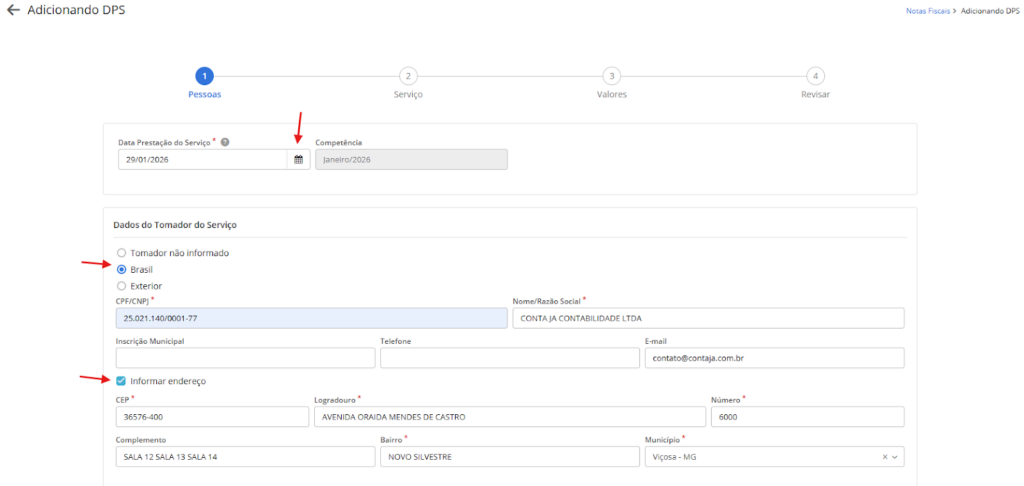Expand the Município dropdown chevron
Viewport: 1024px width, 486px height.
point(895,457)
